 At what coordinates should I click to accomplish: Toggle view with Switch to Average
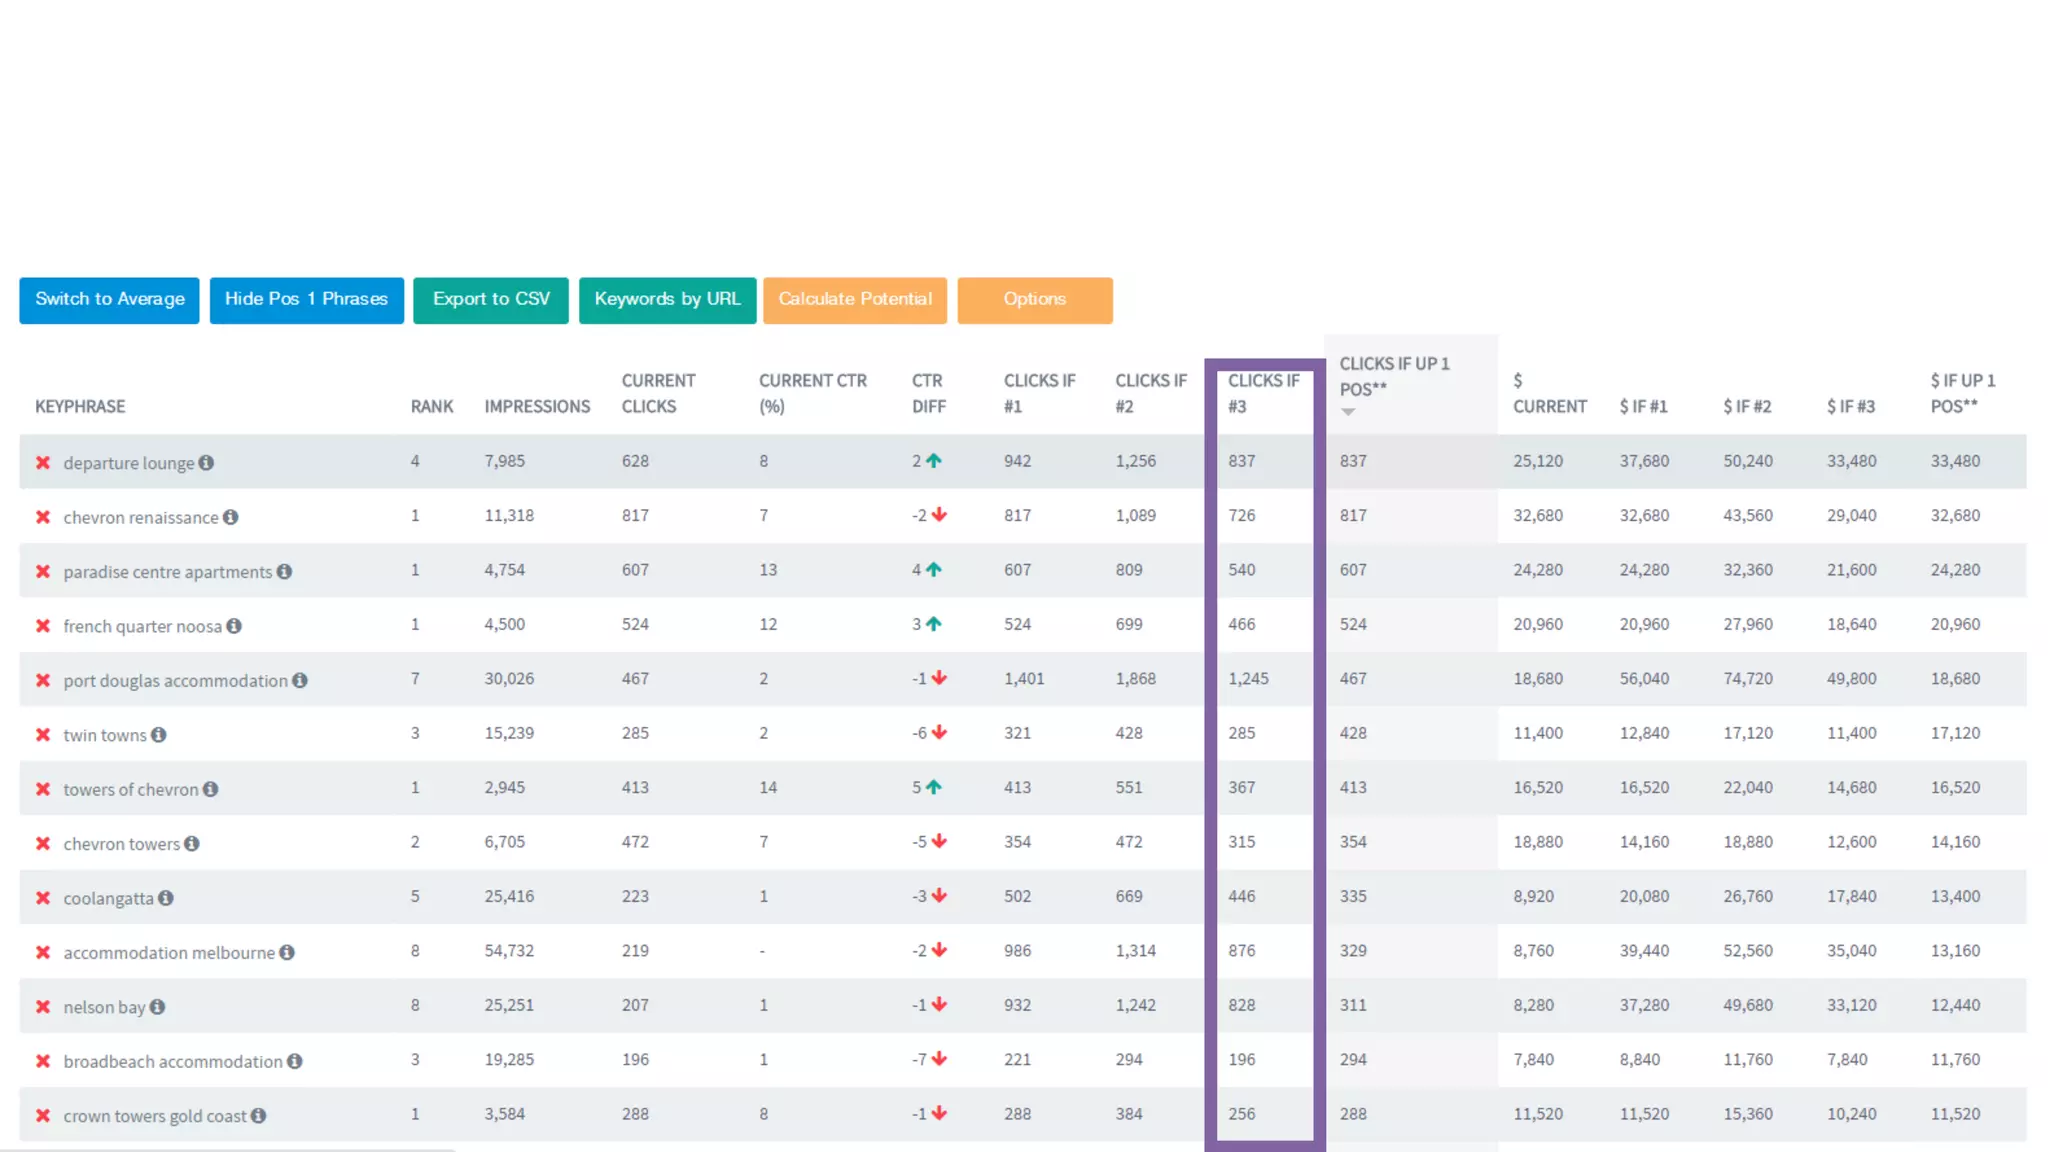click(x=109, y=300)
